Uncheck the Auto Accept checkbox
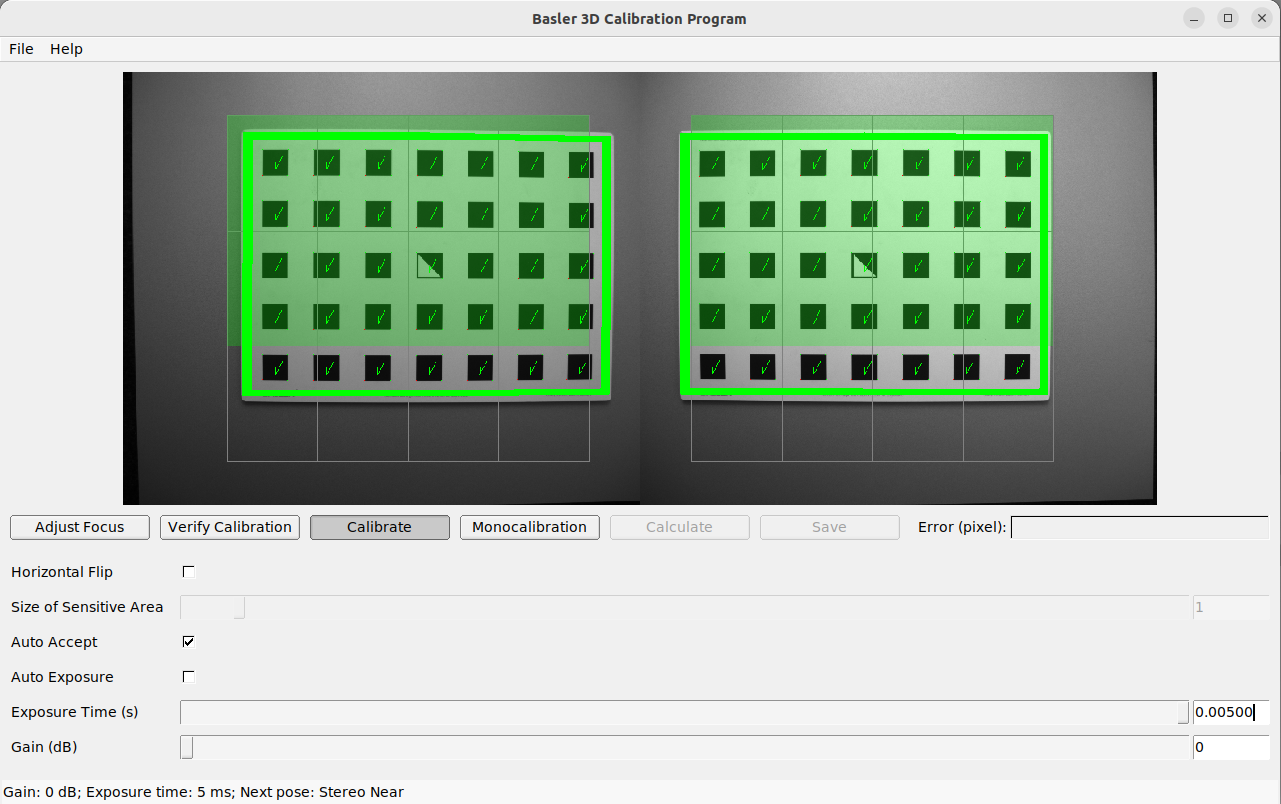The height and width of the screenshot is (804, 1281). [x=188, y=642]
